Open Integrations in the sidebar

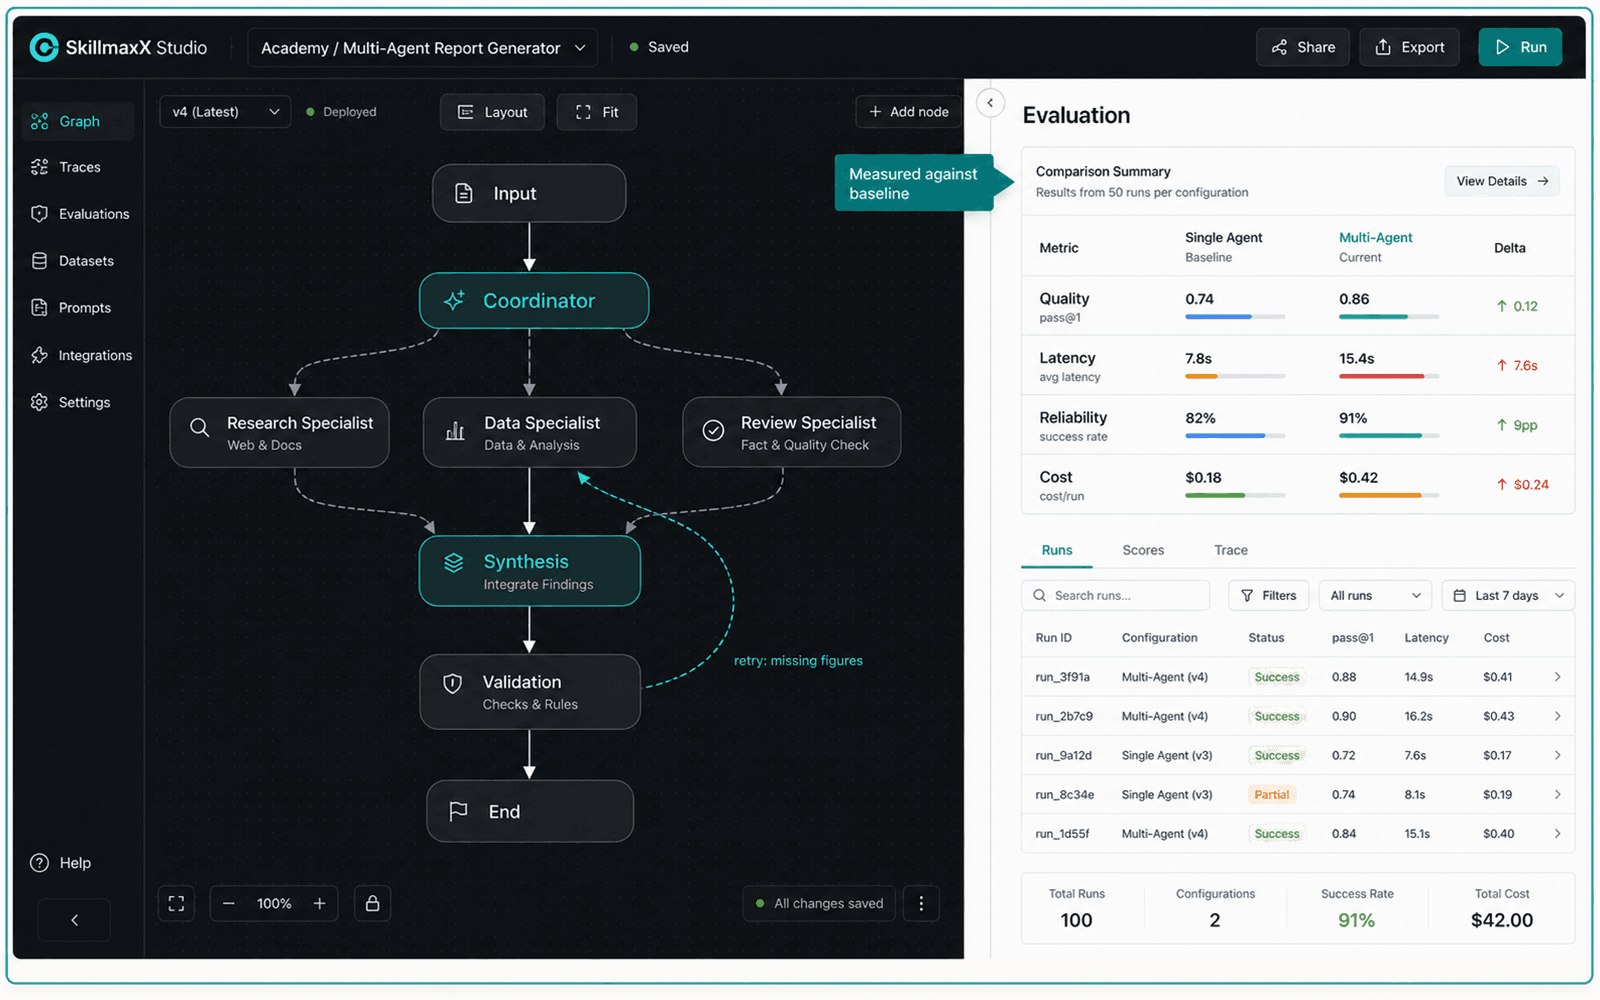[81, 355]
